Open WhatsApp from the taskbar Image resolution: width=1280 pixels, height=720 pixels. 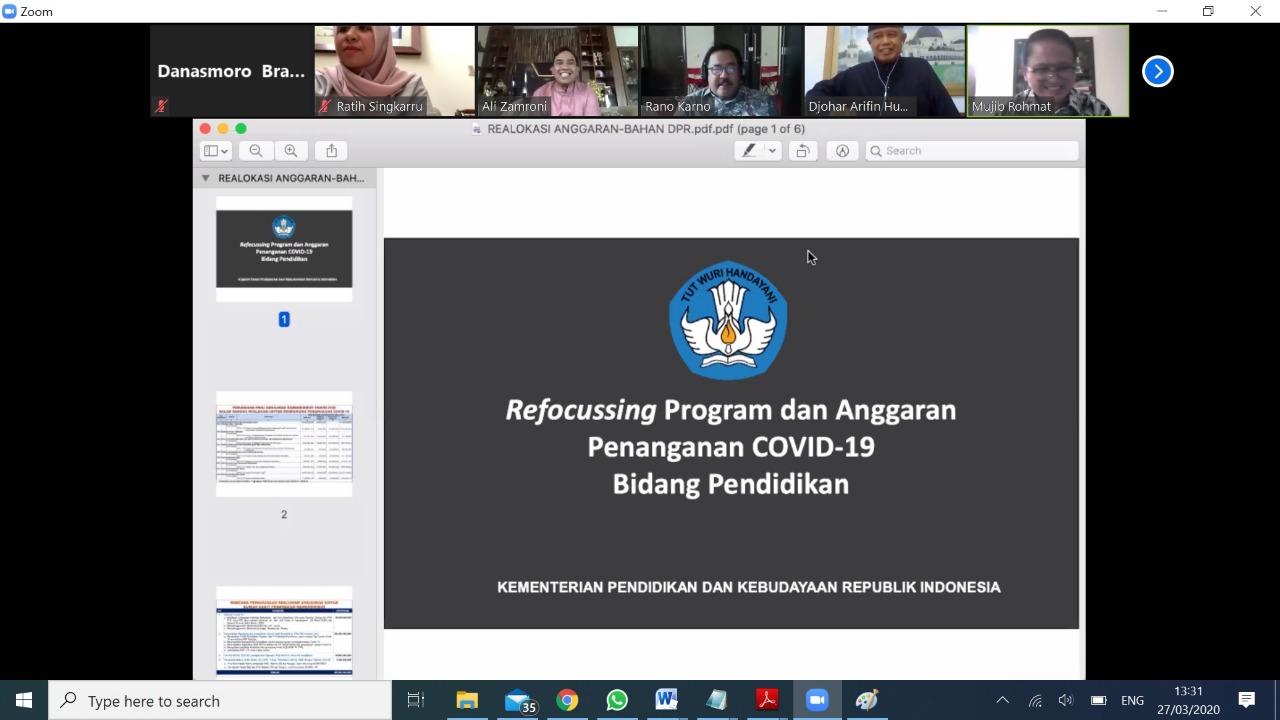(617, 700)
